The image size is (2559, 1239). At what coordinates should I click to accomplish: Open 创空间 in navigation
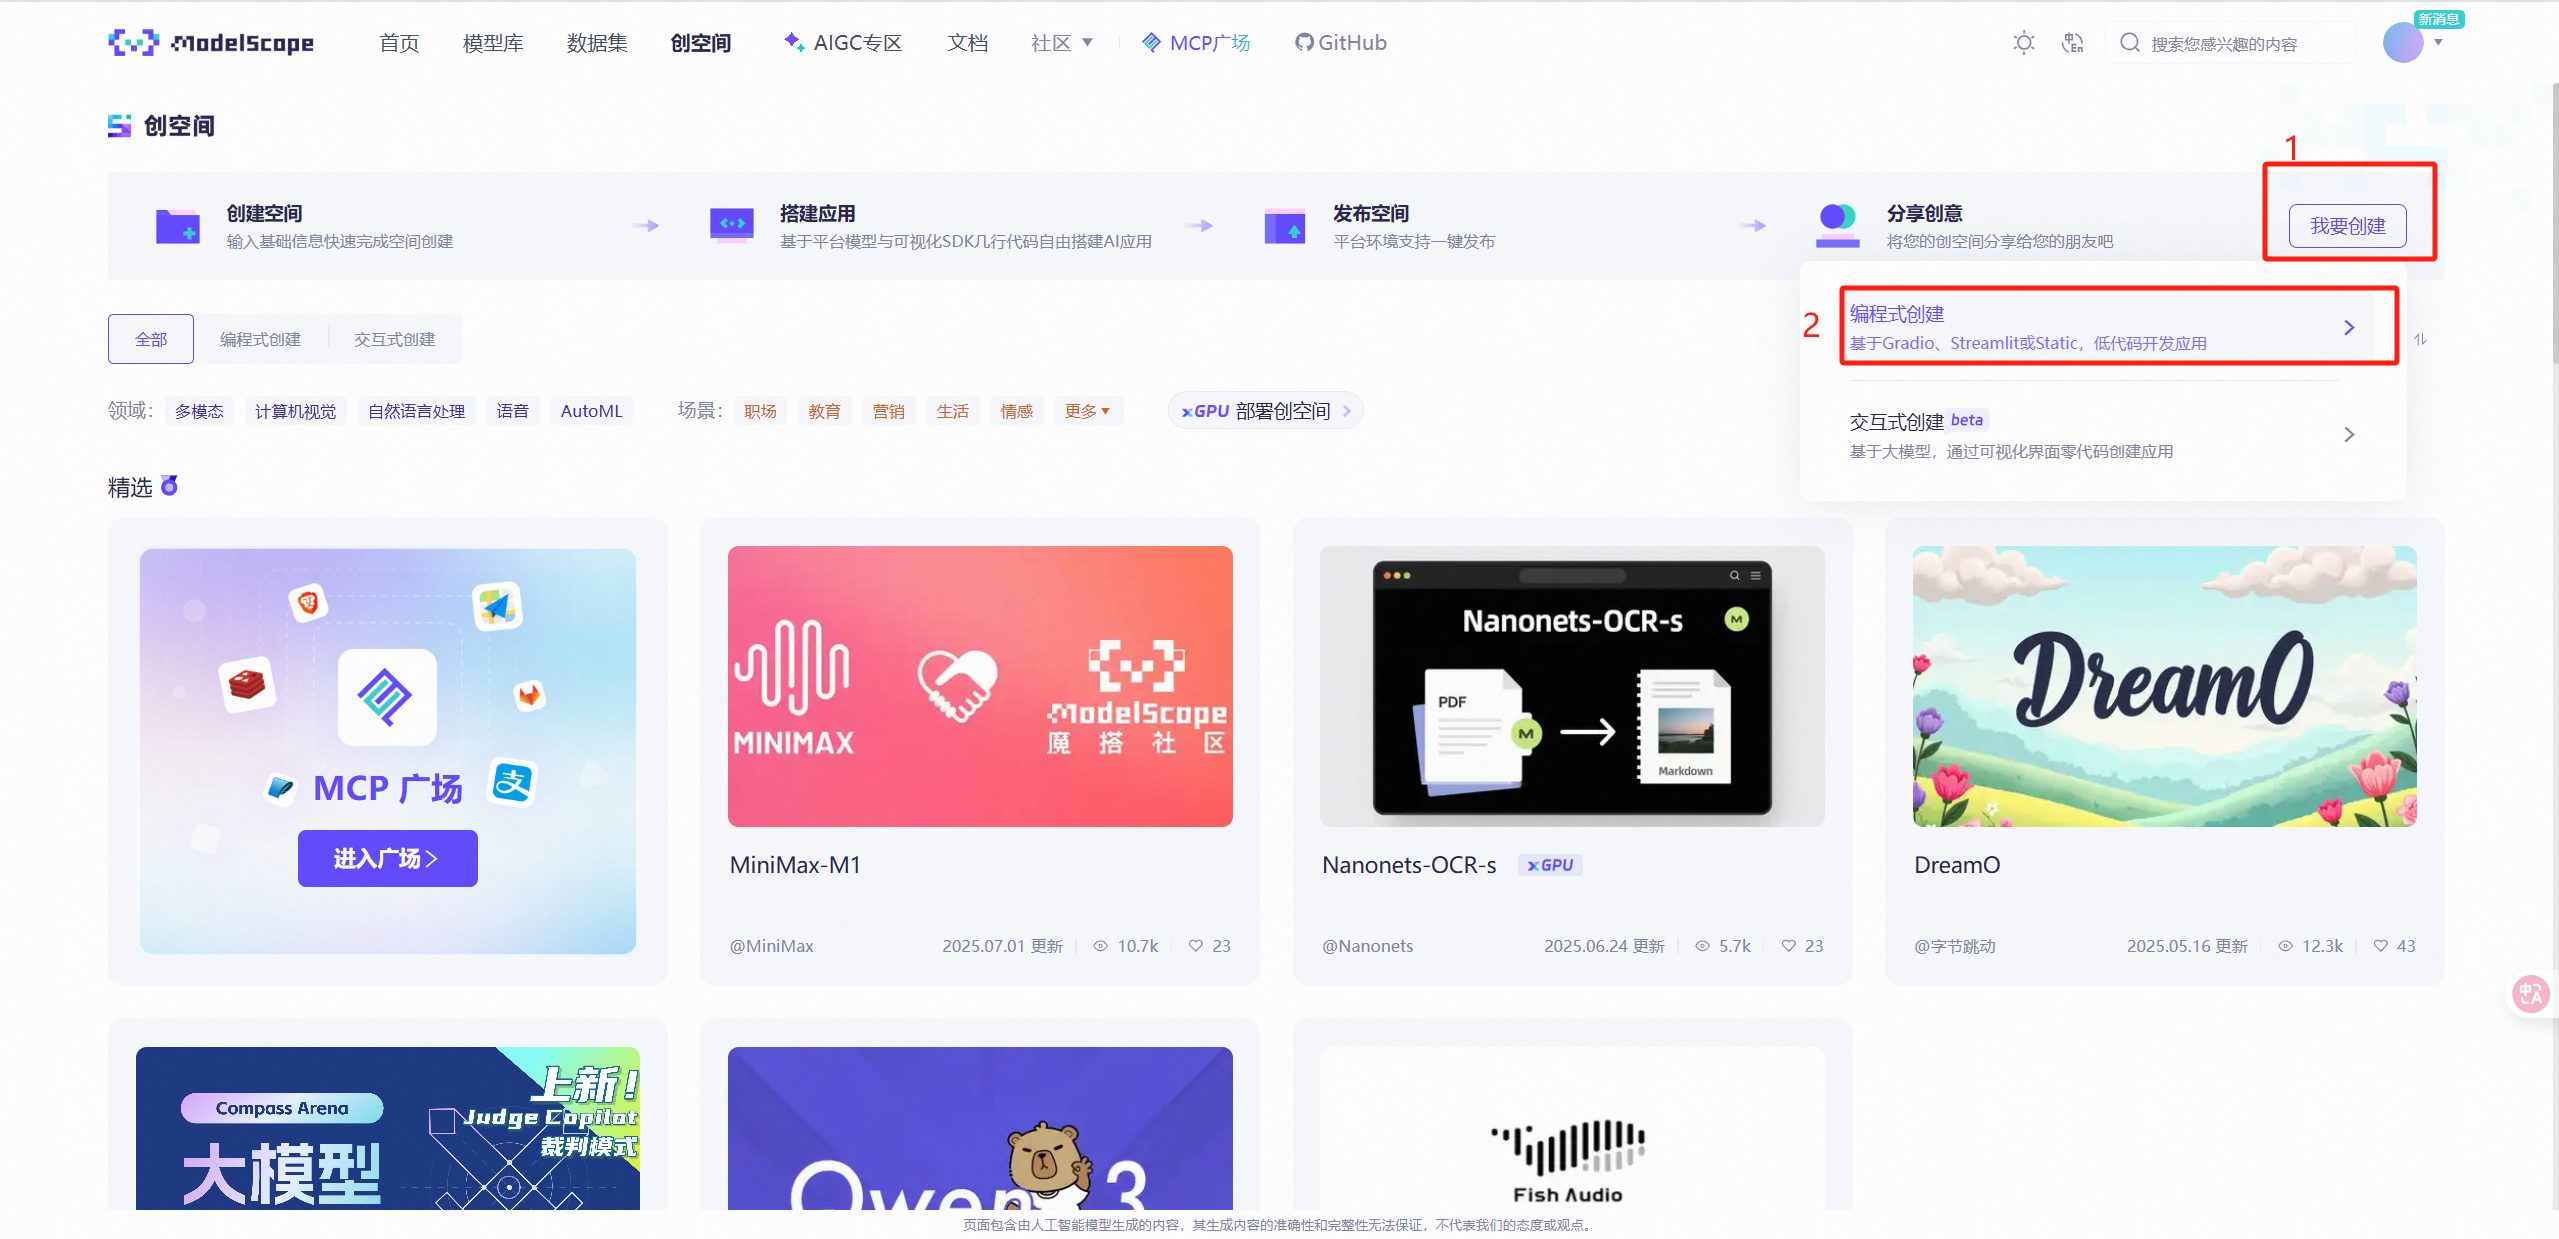coord(701,43)
